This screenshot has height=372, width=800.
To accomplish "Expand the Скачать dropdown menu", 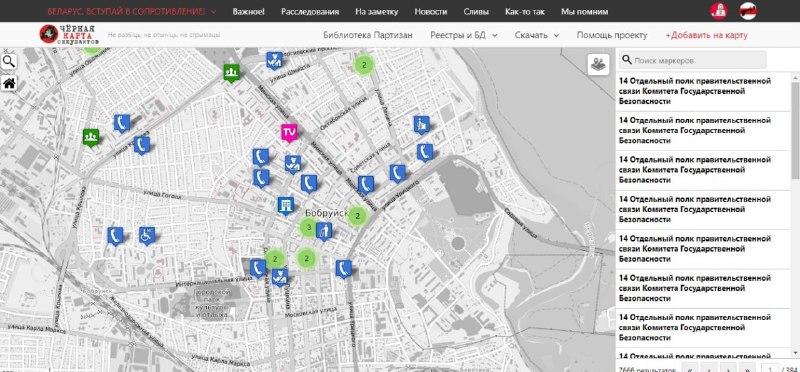I will (x=537, y=35).
